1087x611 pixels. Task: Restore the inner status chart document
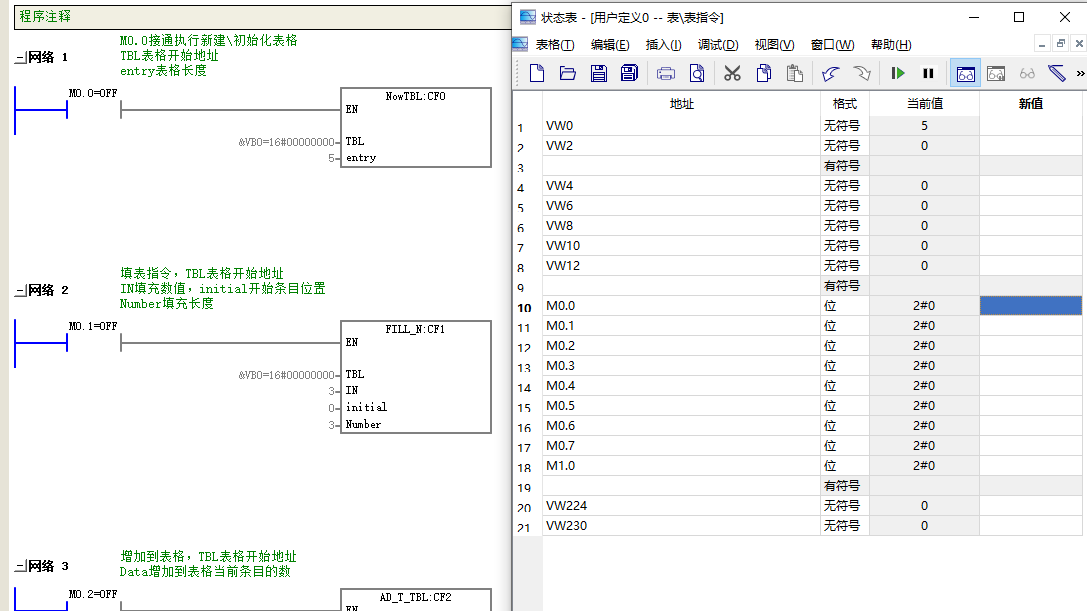(1061, 44)
